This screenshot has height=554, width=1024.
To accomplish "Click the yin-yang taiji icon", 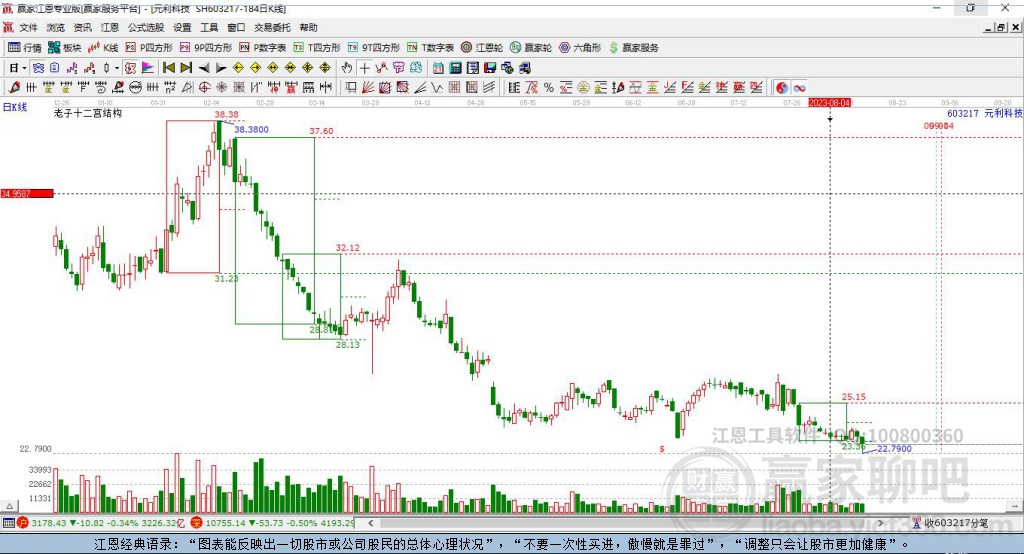I will pos(782,88).
